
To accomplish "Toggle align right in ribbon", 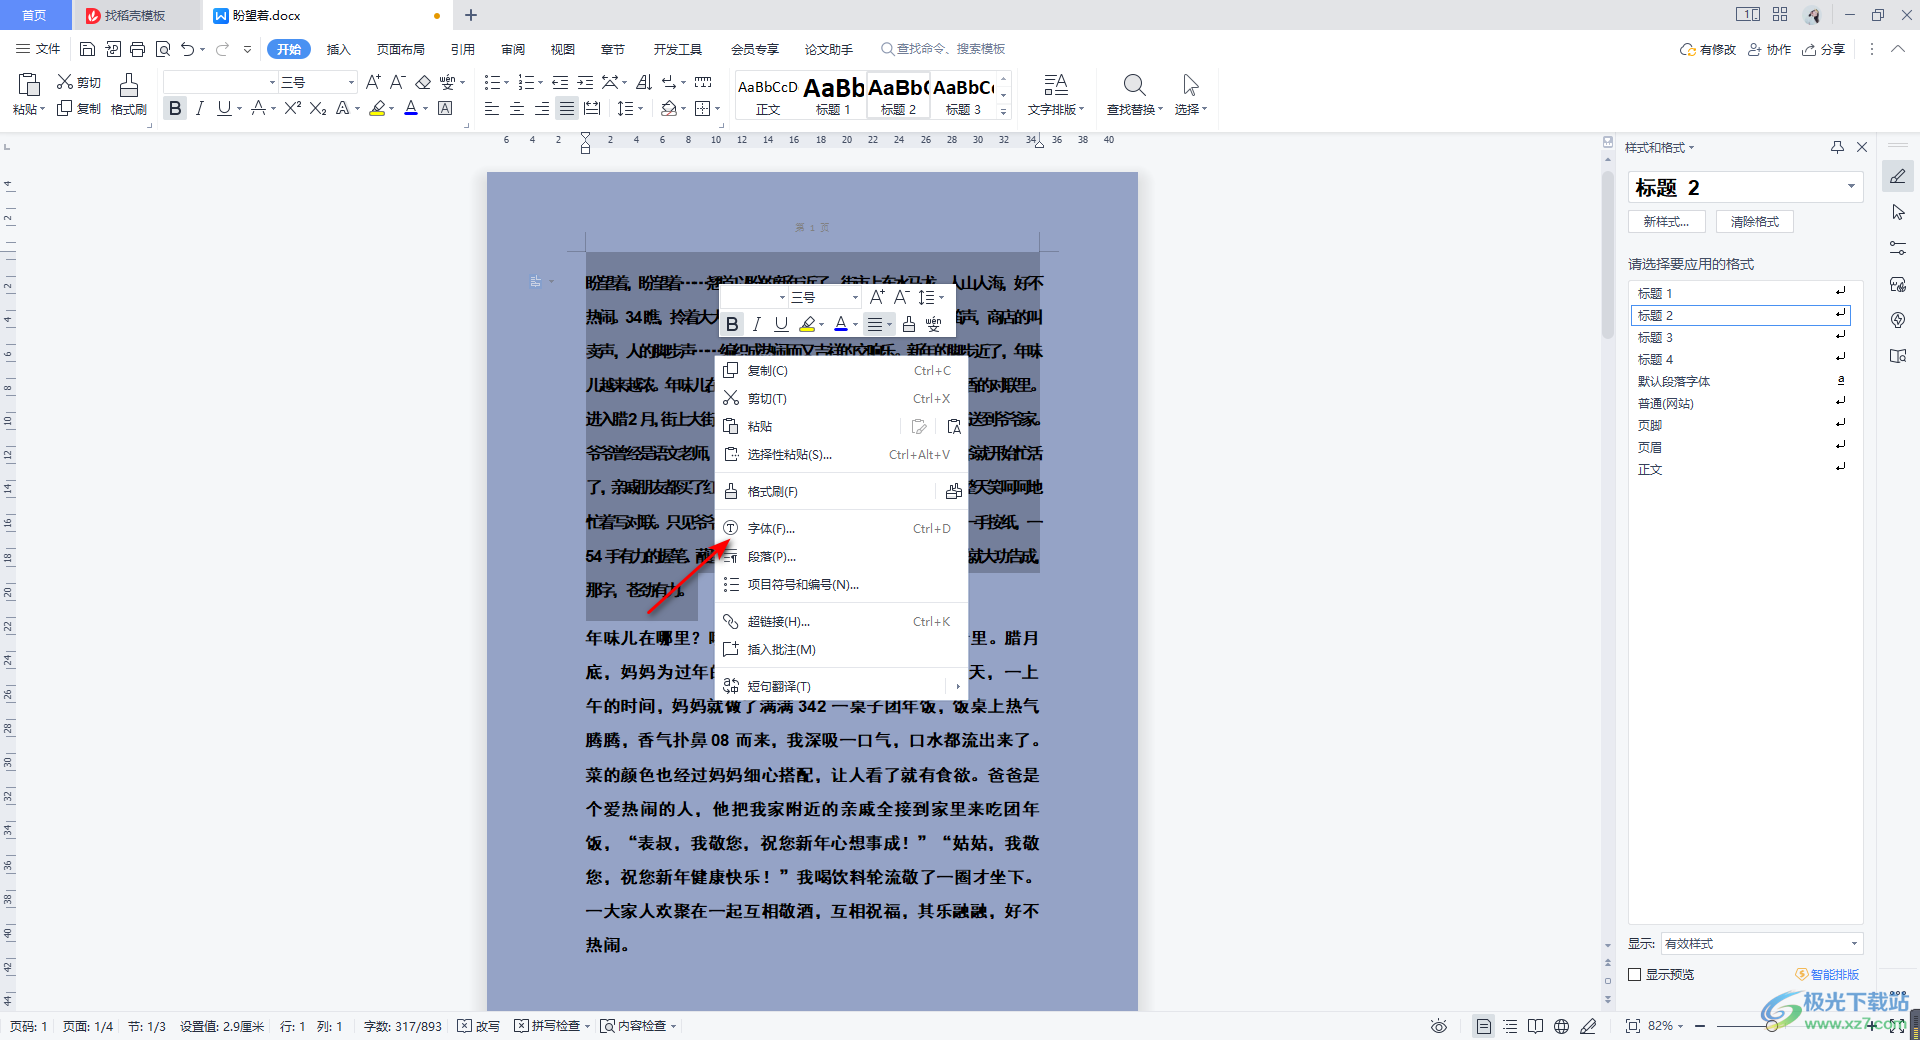I will pos(542,108).
